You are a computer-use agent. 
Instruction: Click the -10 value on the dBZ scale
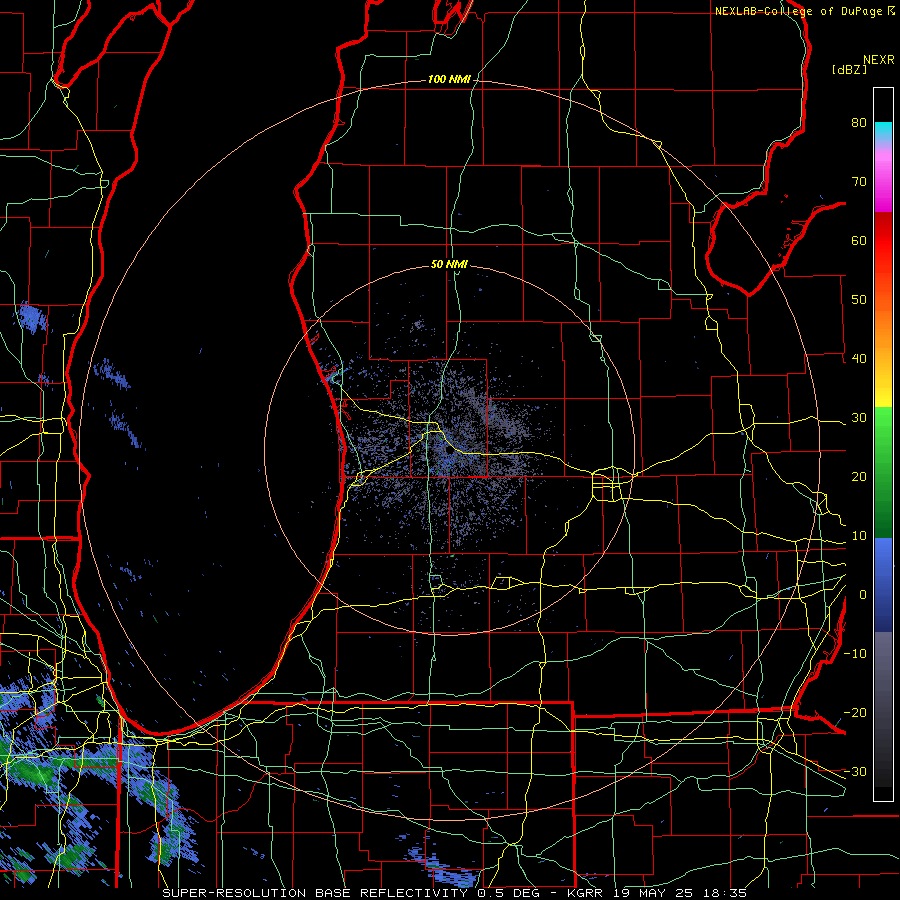click(855, 654)
